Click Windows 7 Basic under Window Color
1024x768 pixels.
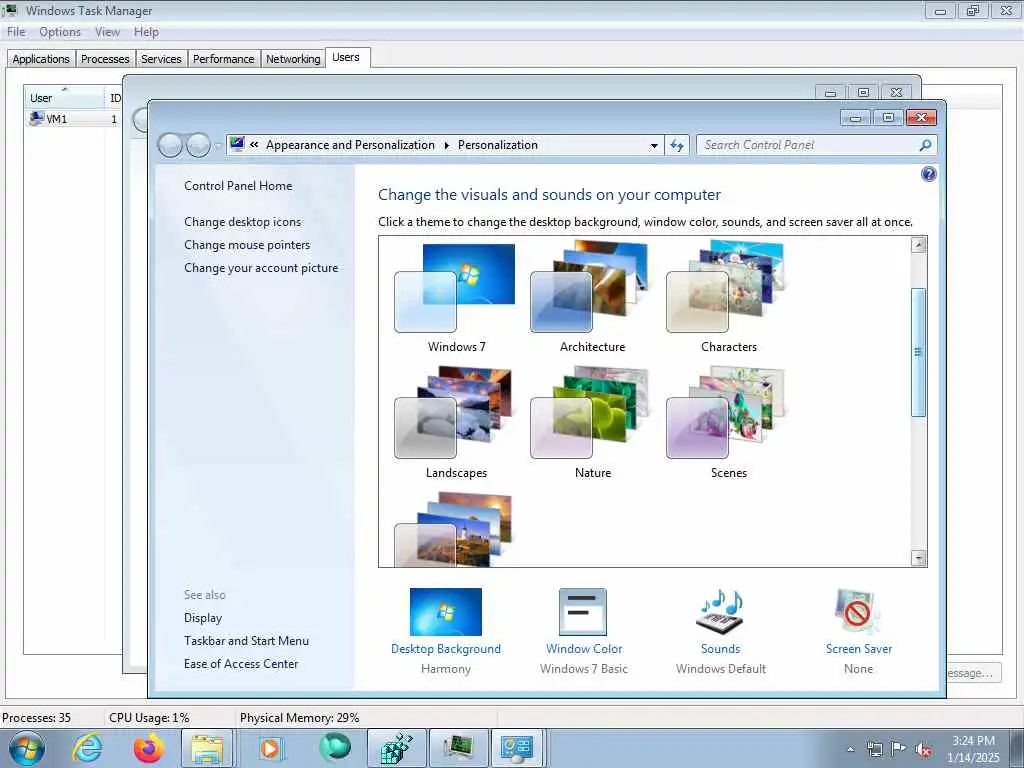point(583,669)
